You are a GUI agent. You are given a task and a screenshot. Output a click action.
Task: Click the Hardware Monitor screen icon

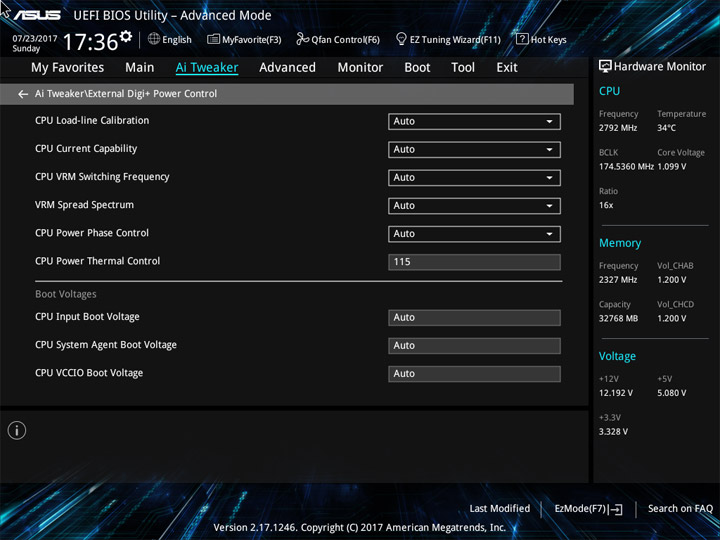coord(605,67)
